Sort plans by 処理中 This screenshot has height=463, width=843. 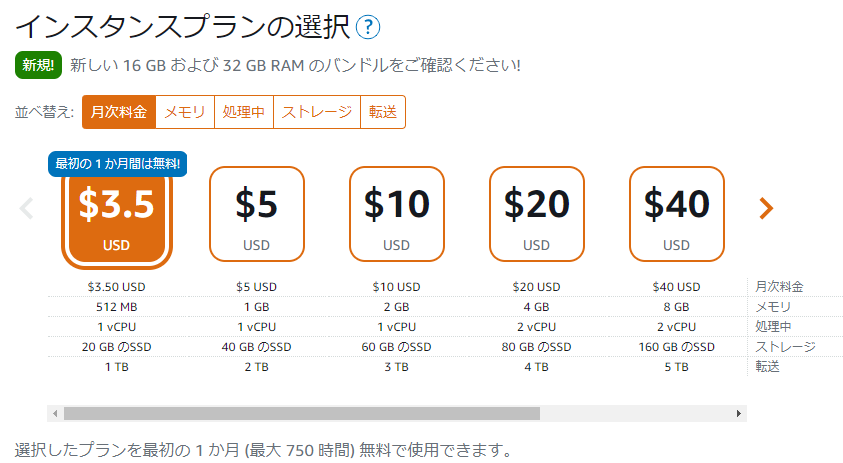click(x=244, y=112)
